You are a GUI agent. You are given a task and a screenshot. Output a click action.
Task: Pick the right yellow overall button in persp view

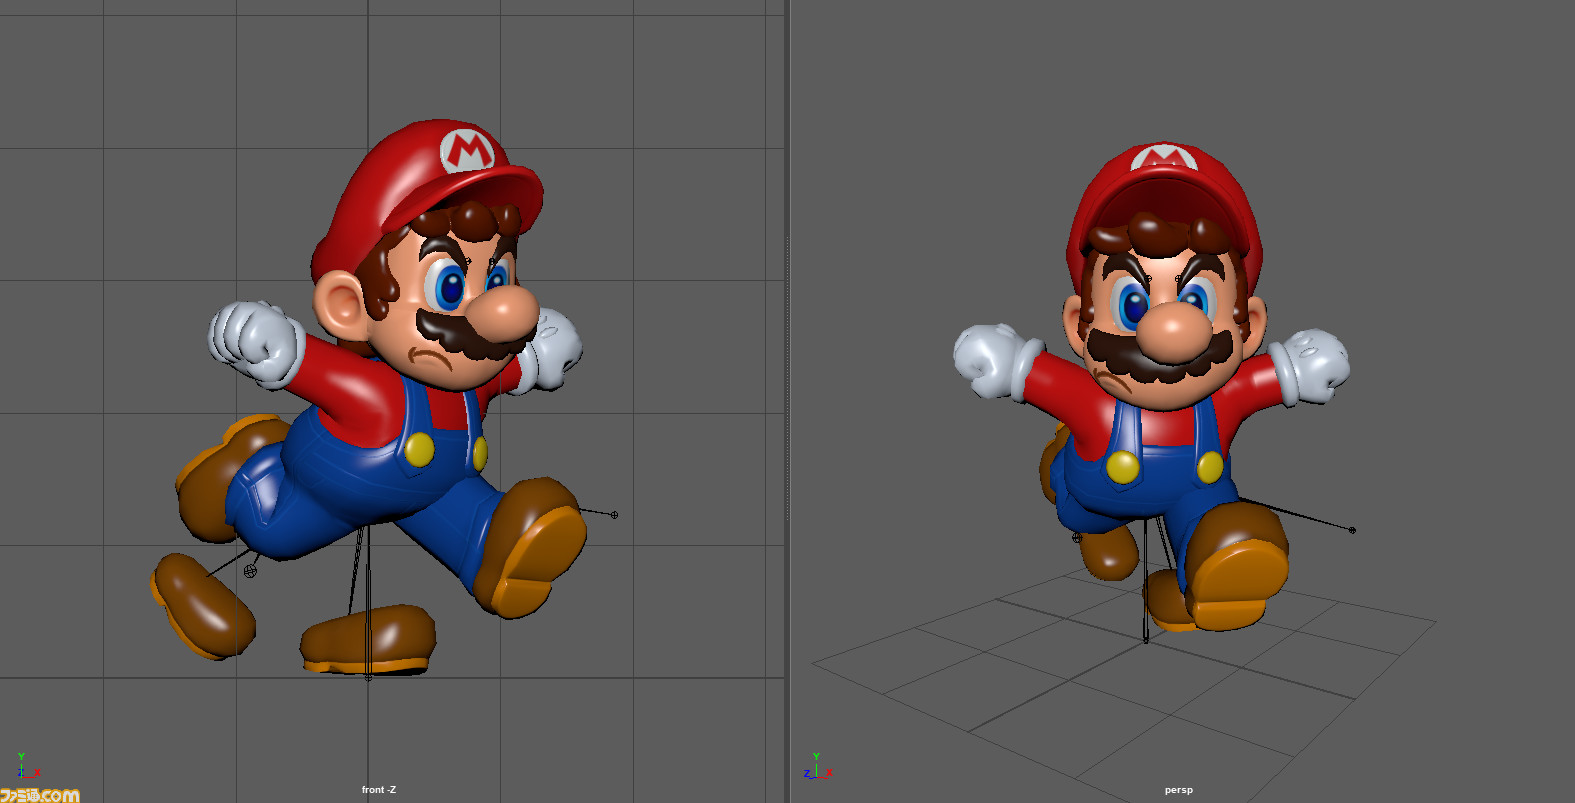pyautogui.click(x=1210, y=467)
